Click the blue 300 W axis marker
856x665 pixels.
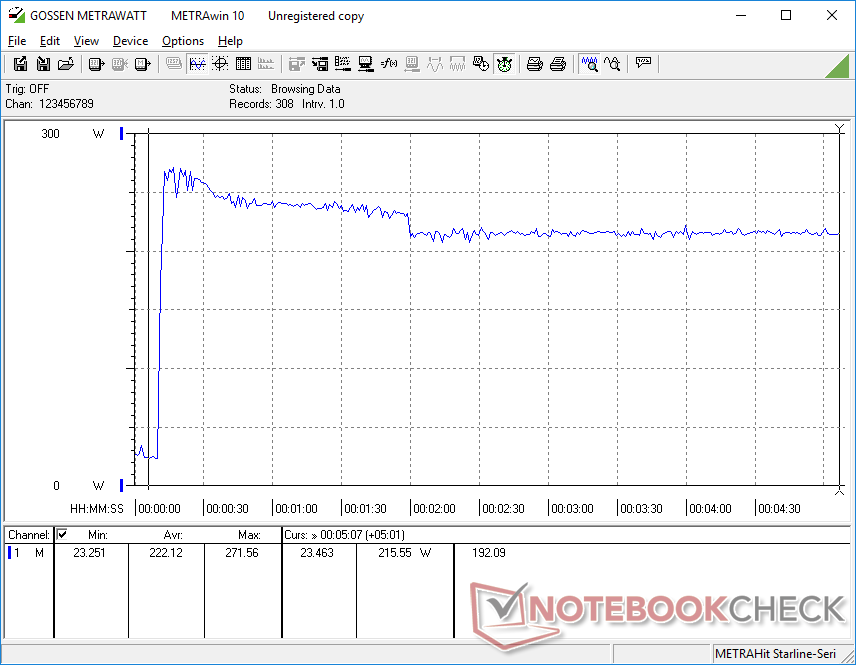pyautogui.click(x=122, y=133)
